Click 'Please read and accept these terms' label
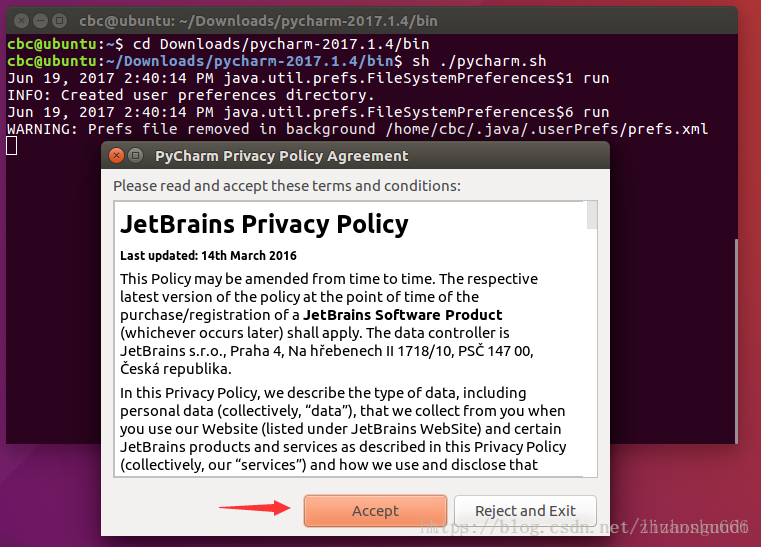Image resolution: width=761 pixels, height=547 pixels. coord(287,186)
